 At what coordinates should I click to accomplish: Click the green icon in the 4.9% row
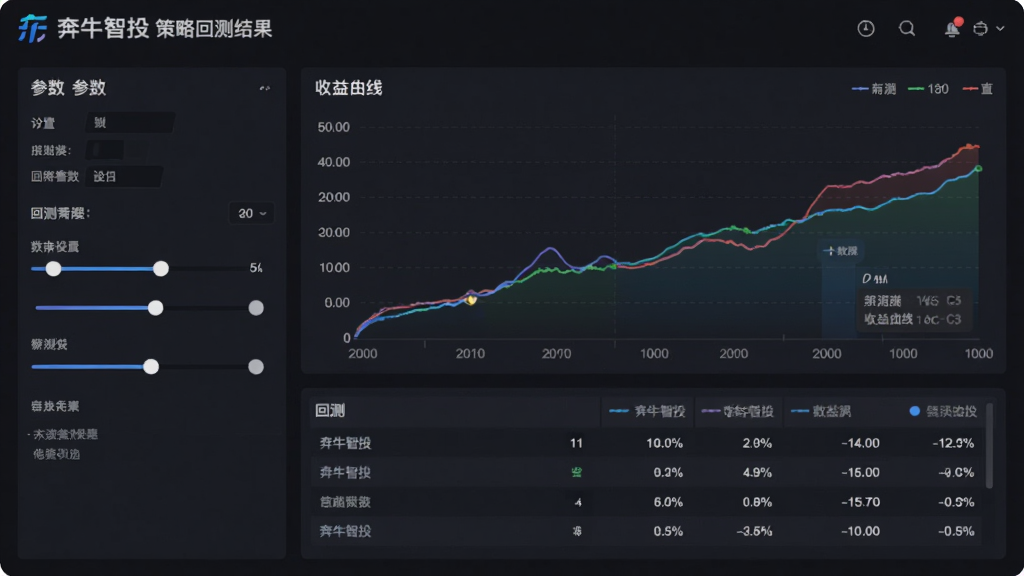tap(577, 472)
